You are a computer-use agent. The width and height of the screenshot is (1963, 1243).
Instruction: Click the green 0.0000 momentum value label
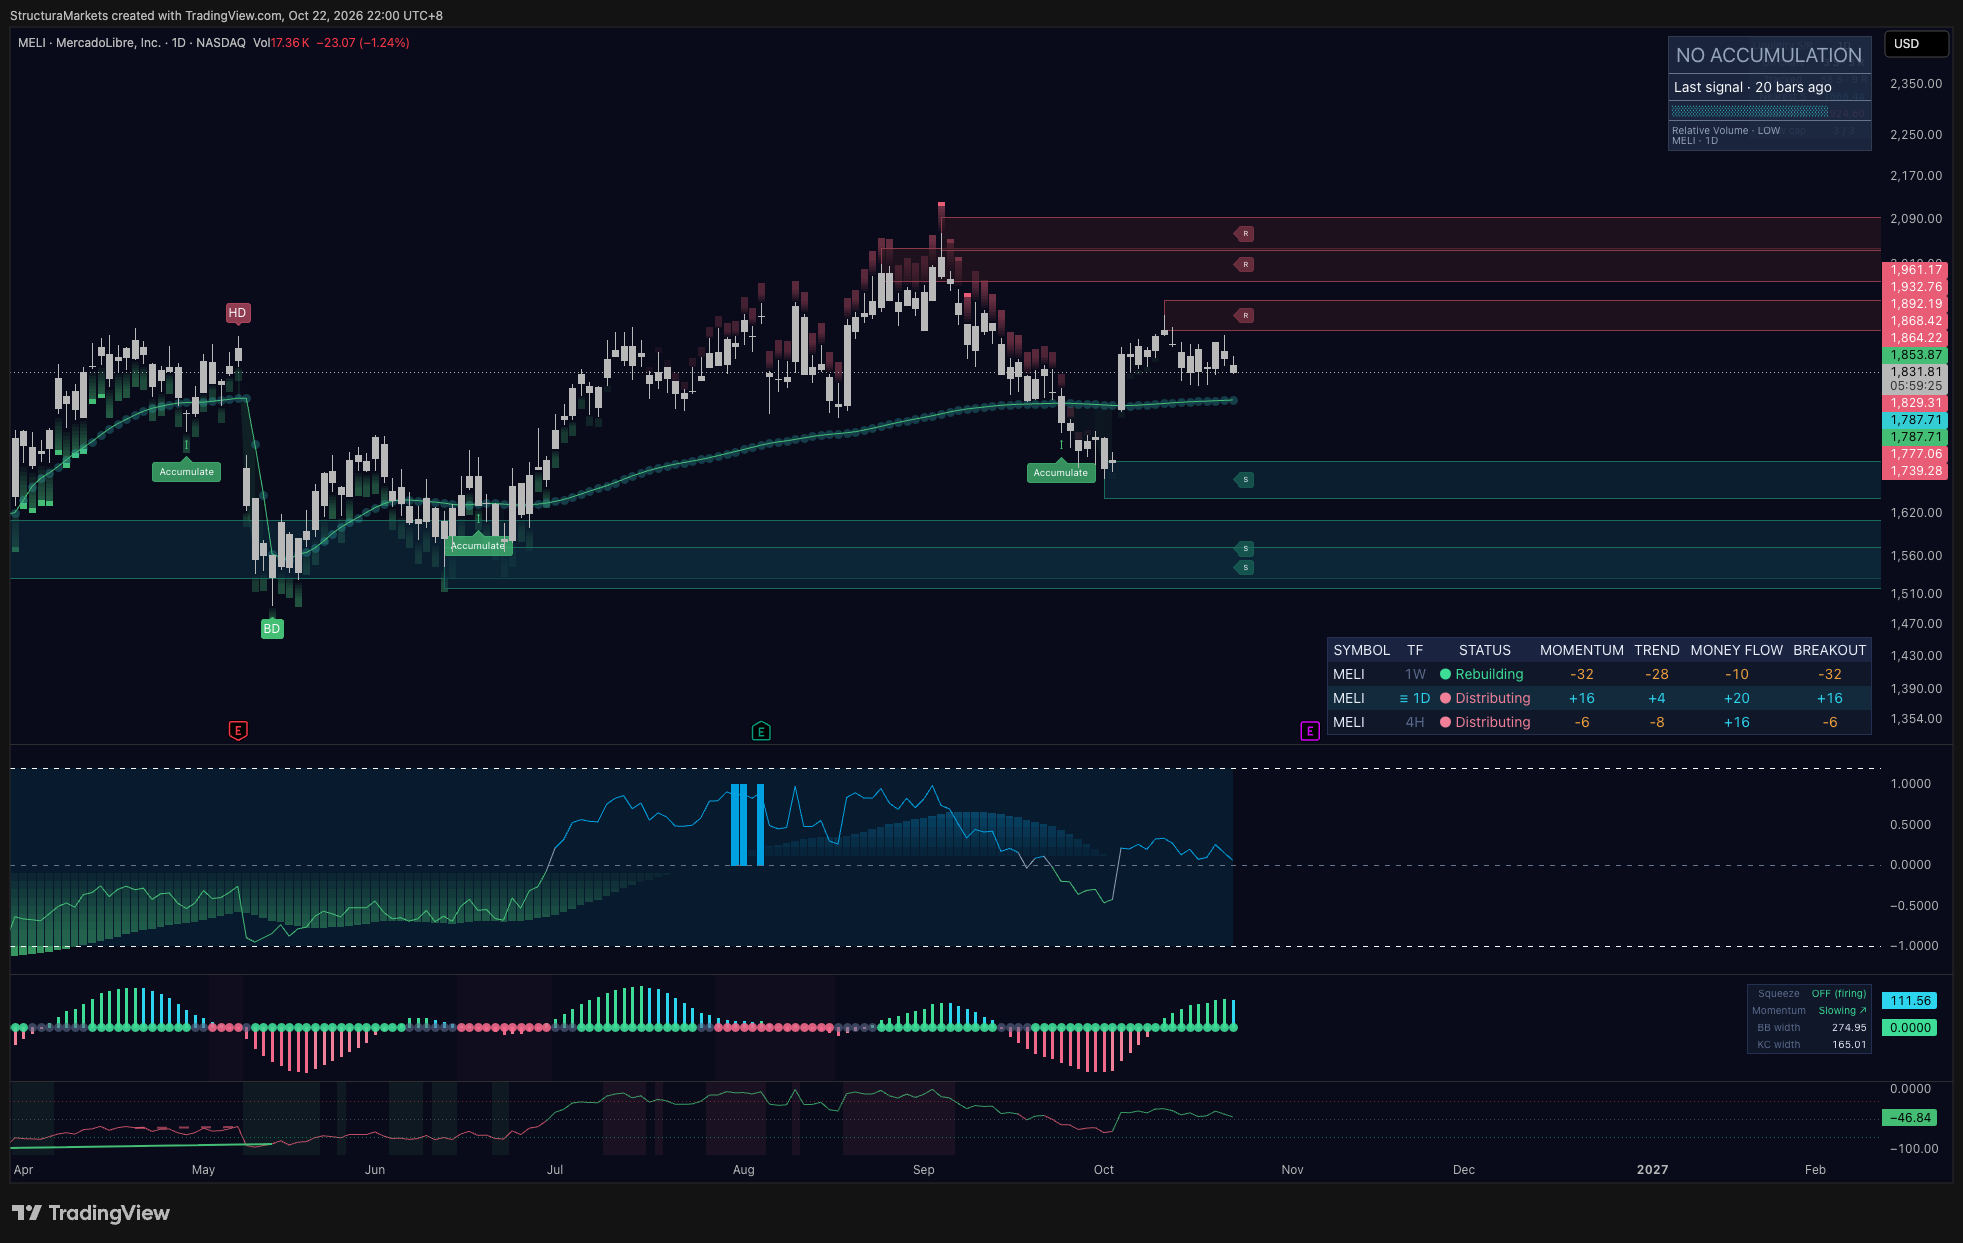(x=1909, y=1028)
